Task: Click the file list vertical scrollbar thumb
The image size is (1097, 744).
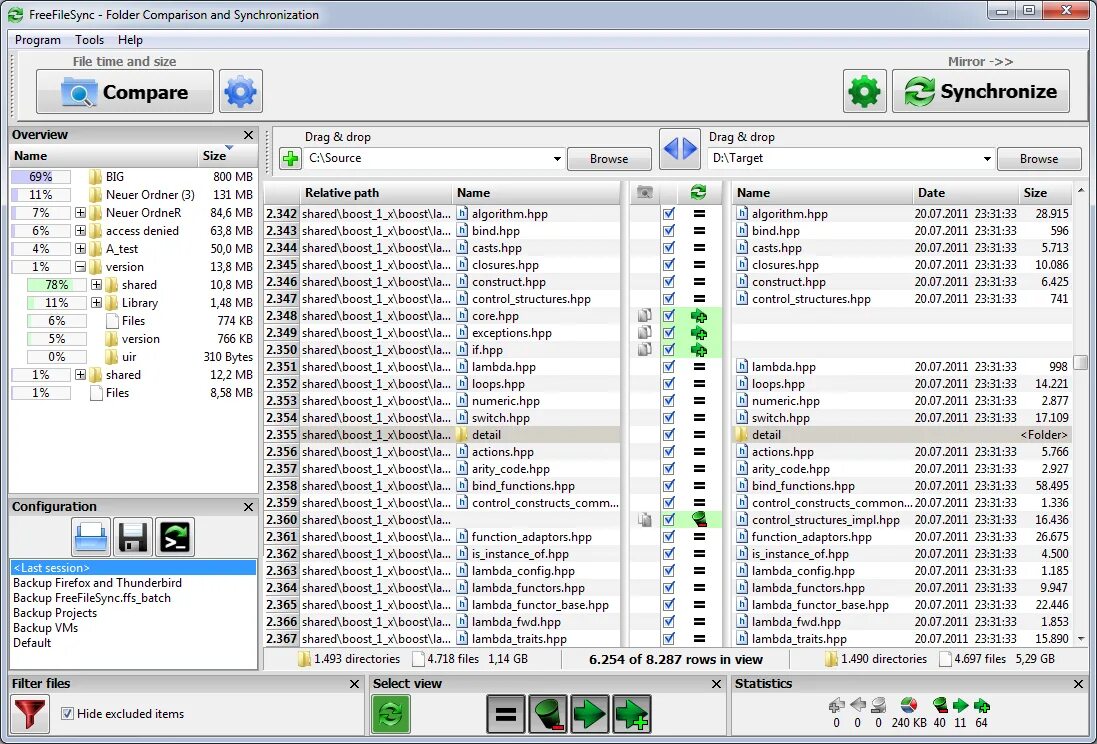Action: point(1081,362)
